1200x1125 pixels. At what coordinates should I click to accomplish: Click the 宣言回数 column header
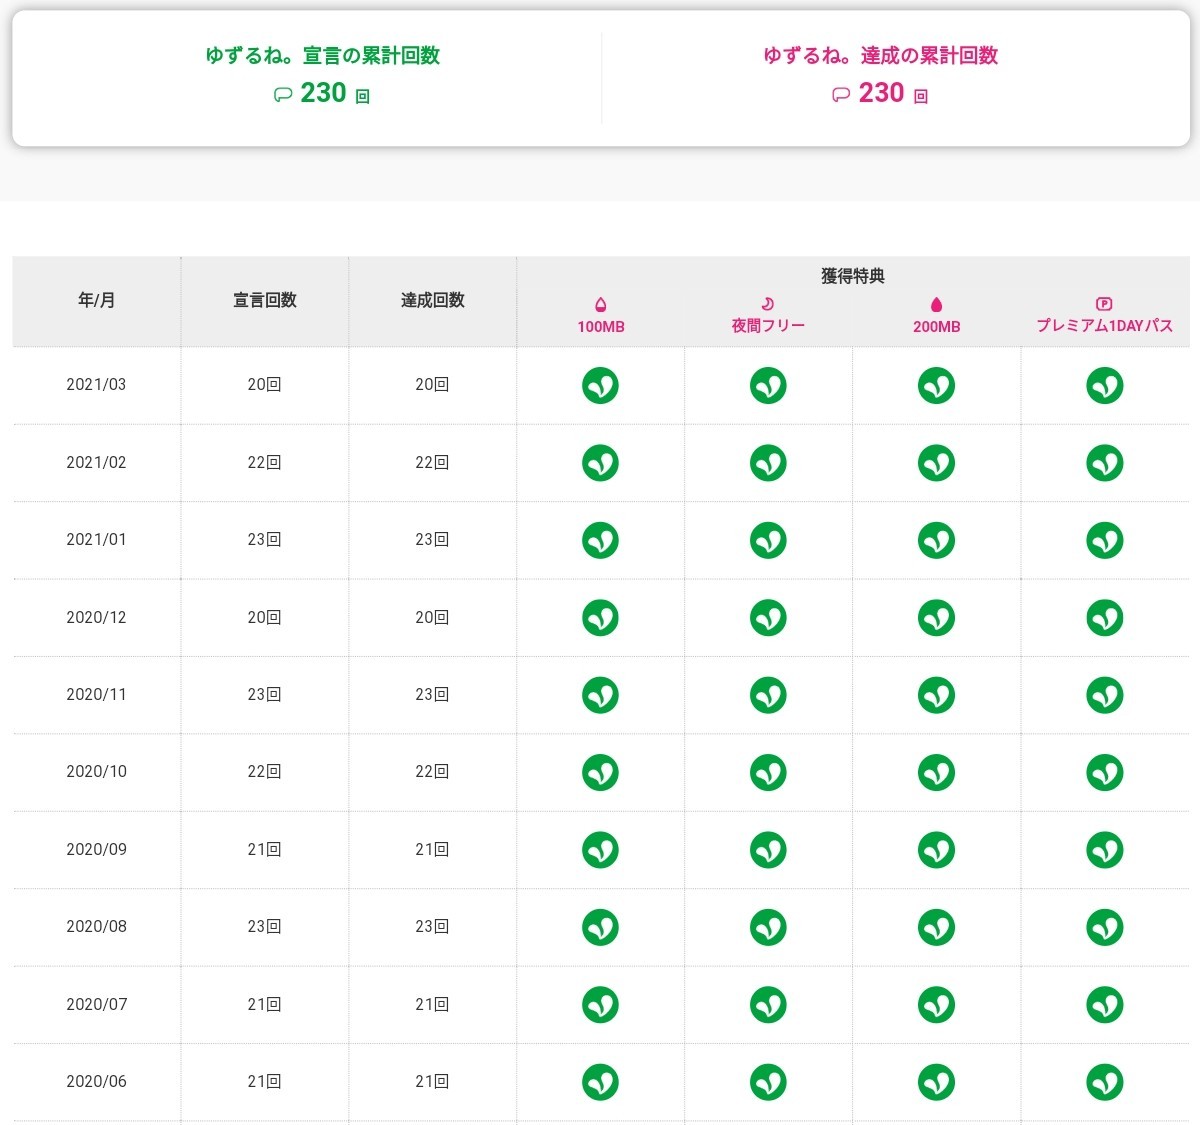tap(264, 300)
